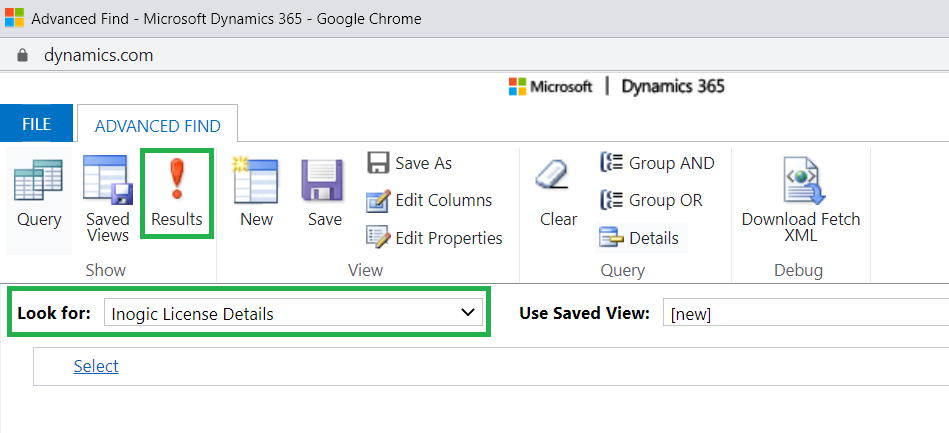This screenshot has height=433, width=949.
Task: Click the dynamics.com address bar
Action: [98, 55]
